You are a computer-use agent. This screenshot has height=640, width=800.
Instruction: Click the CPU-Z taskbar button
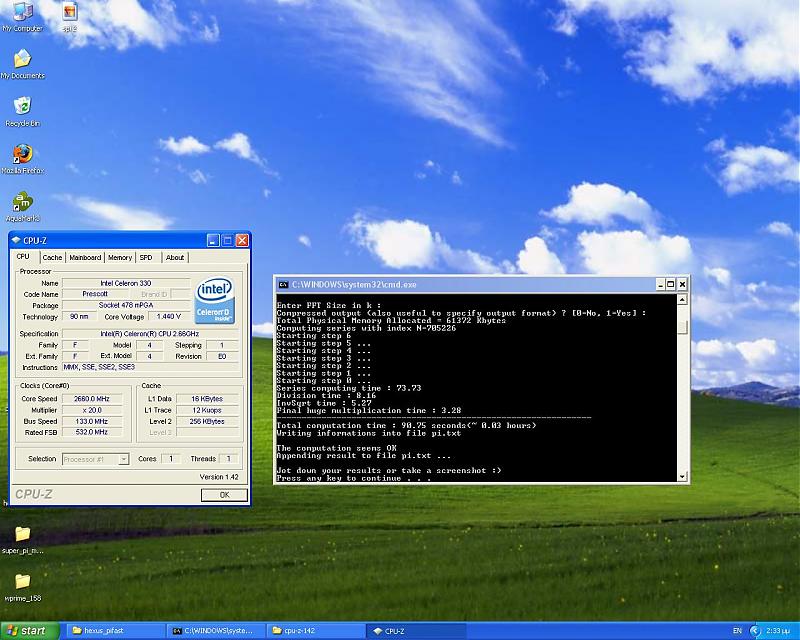[x=416, y=631]
